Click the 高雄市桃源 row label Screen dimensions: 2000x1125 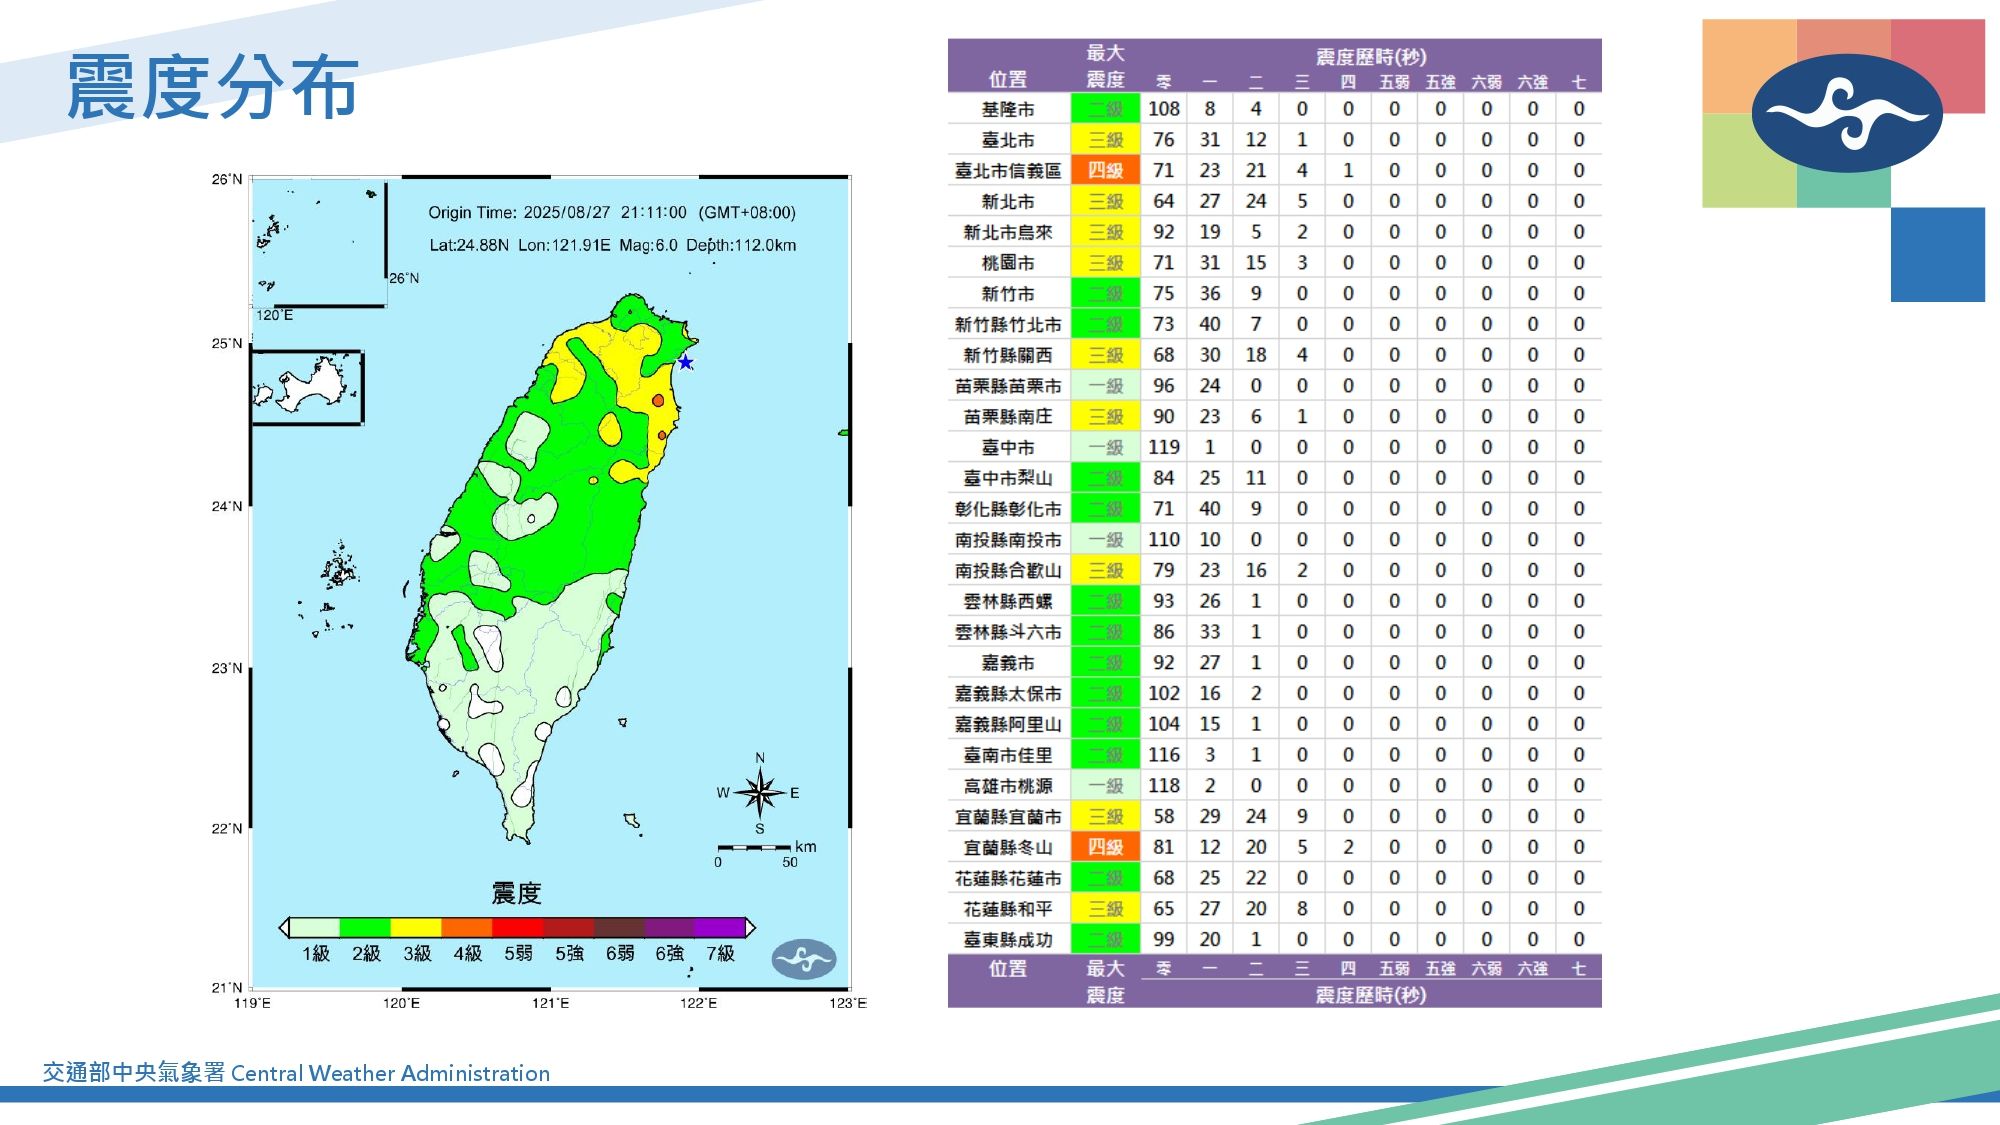1008,786
